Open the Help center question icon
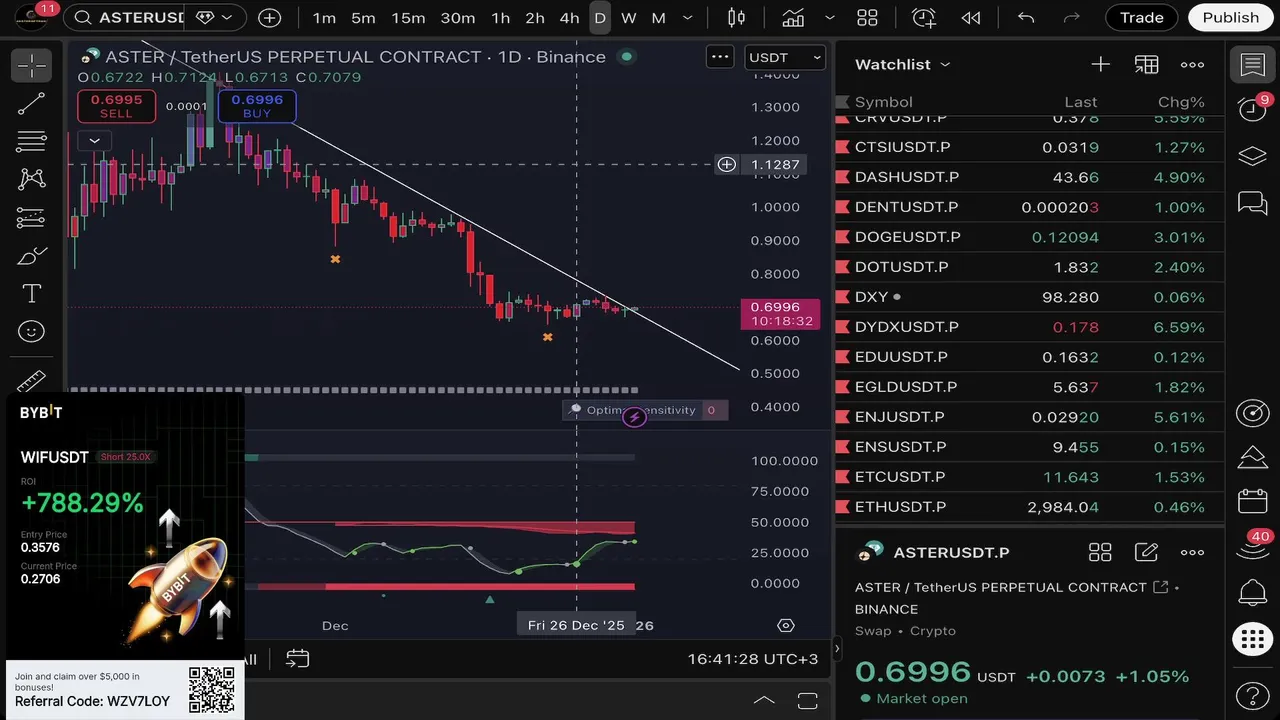The height and width of the screenshot is (720, 1280). point(1252,695)
